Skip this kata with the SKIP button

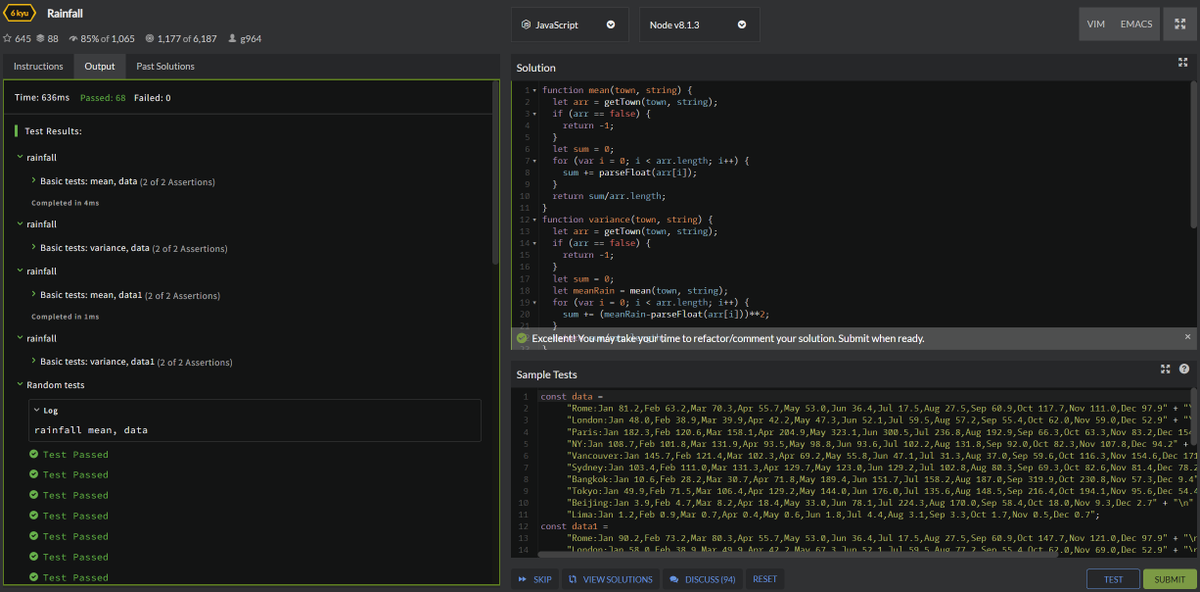click(x=535, y=579)
